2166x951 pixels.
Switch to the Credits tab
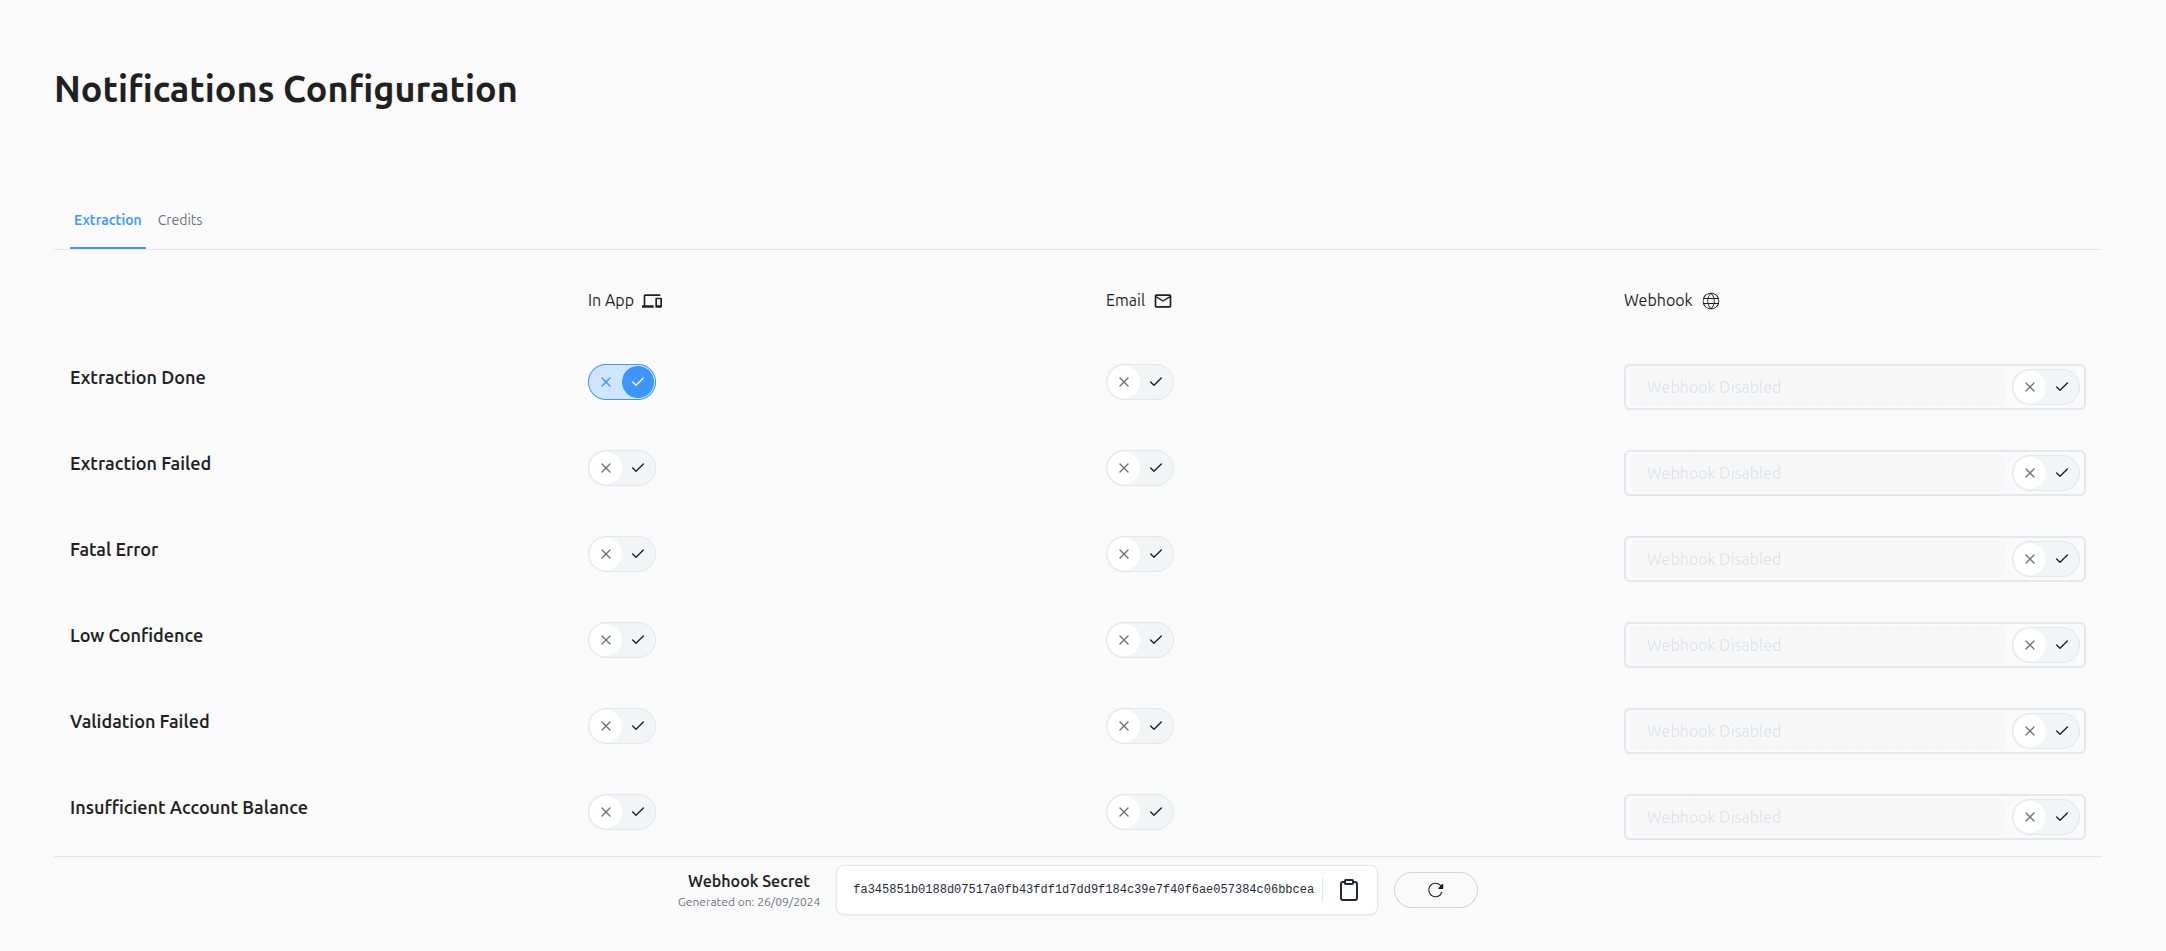[x=180, y=220]
